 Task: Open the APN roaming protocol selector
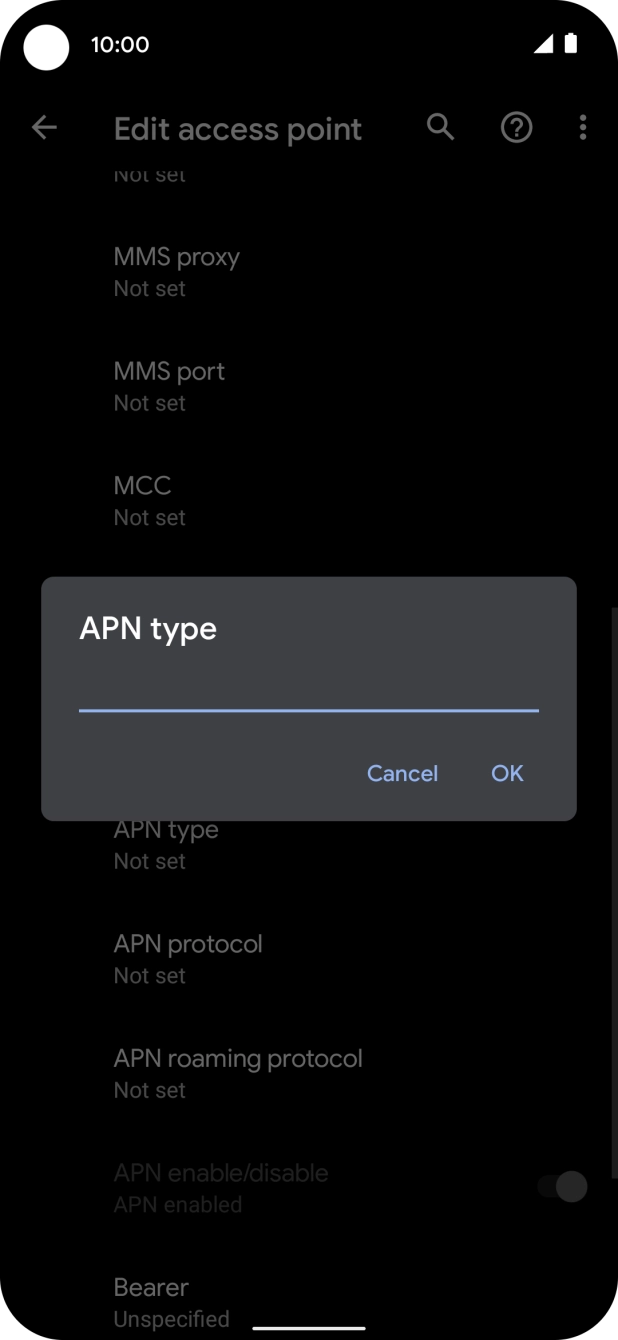pyautogui.click(x=238, y=1072)
